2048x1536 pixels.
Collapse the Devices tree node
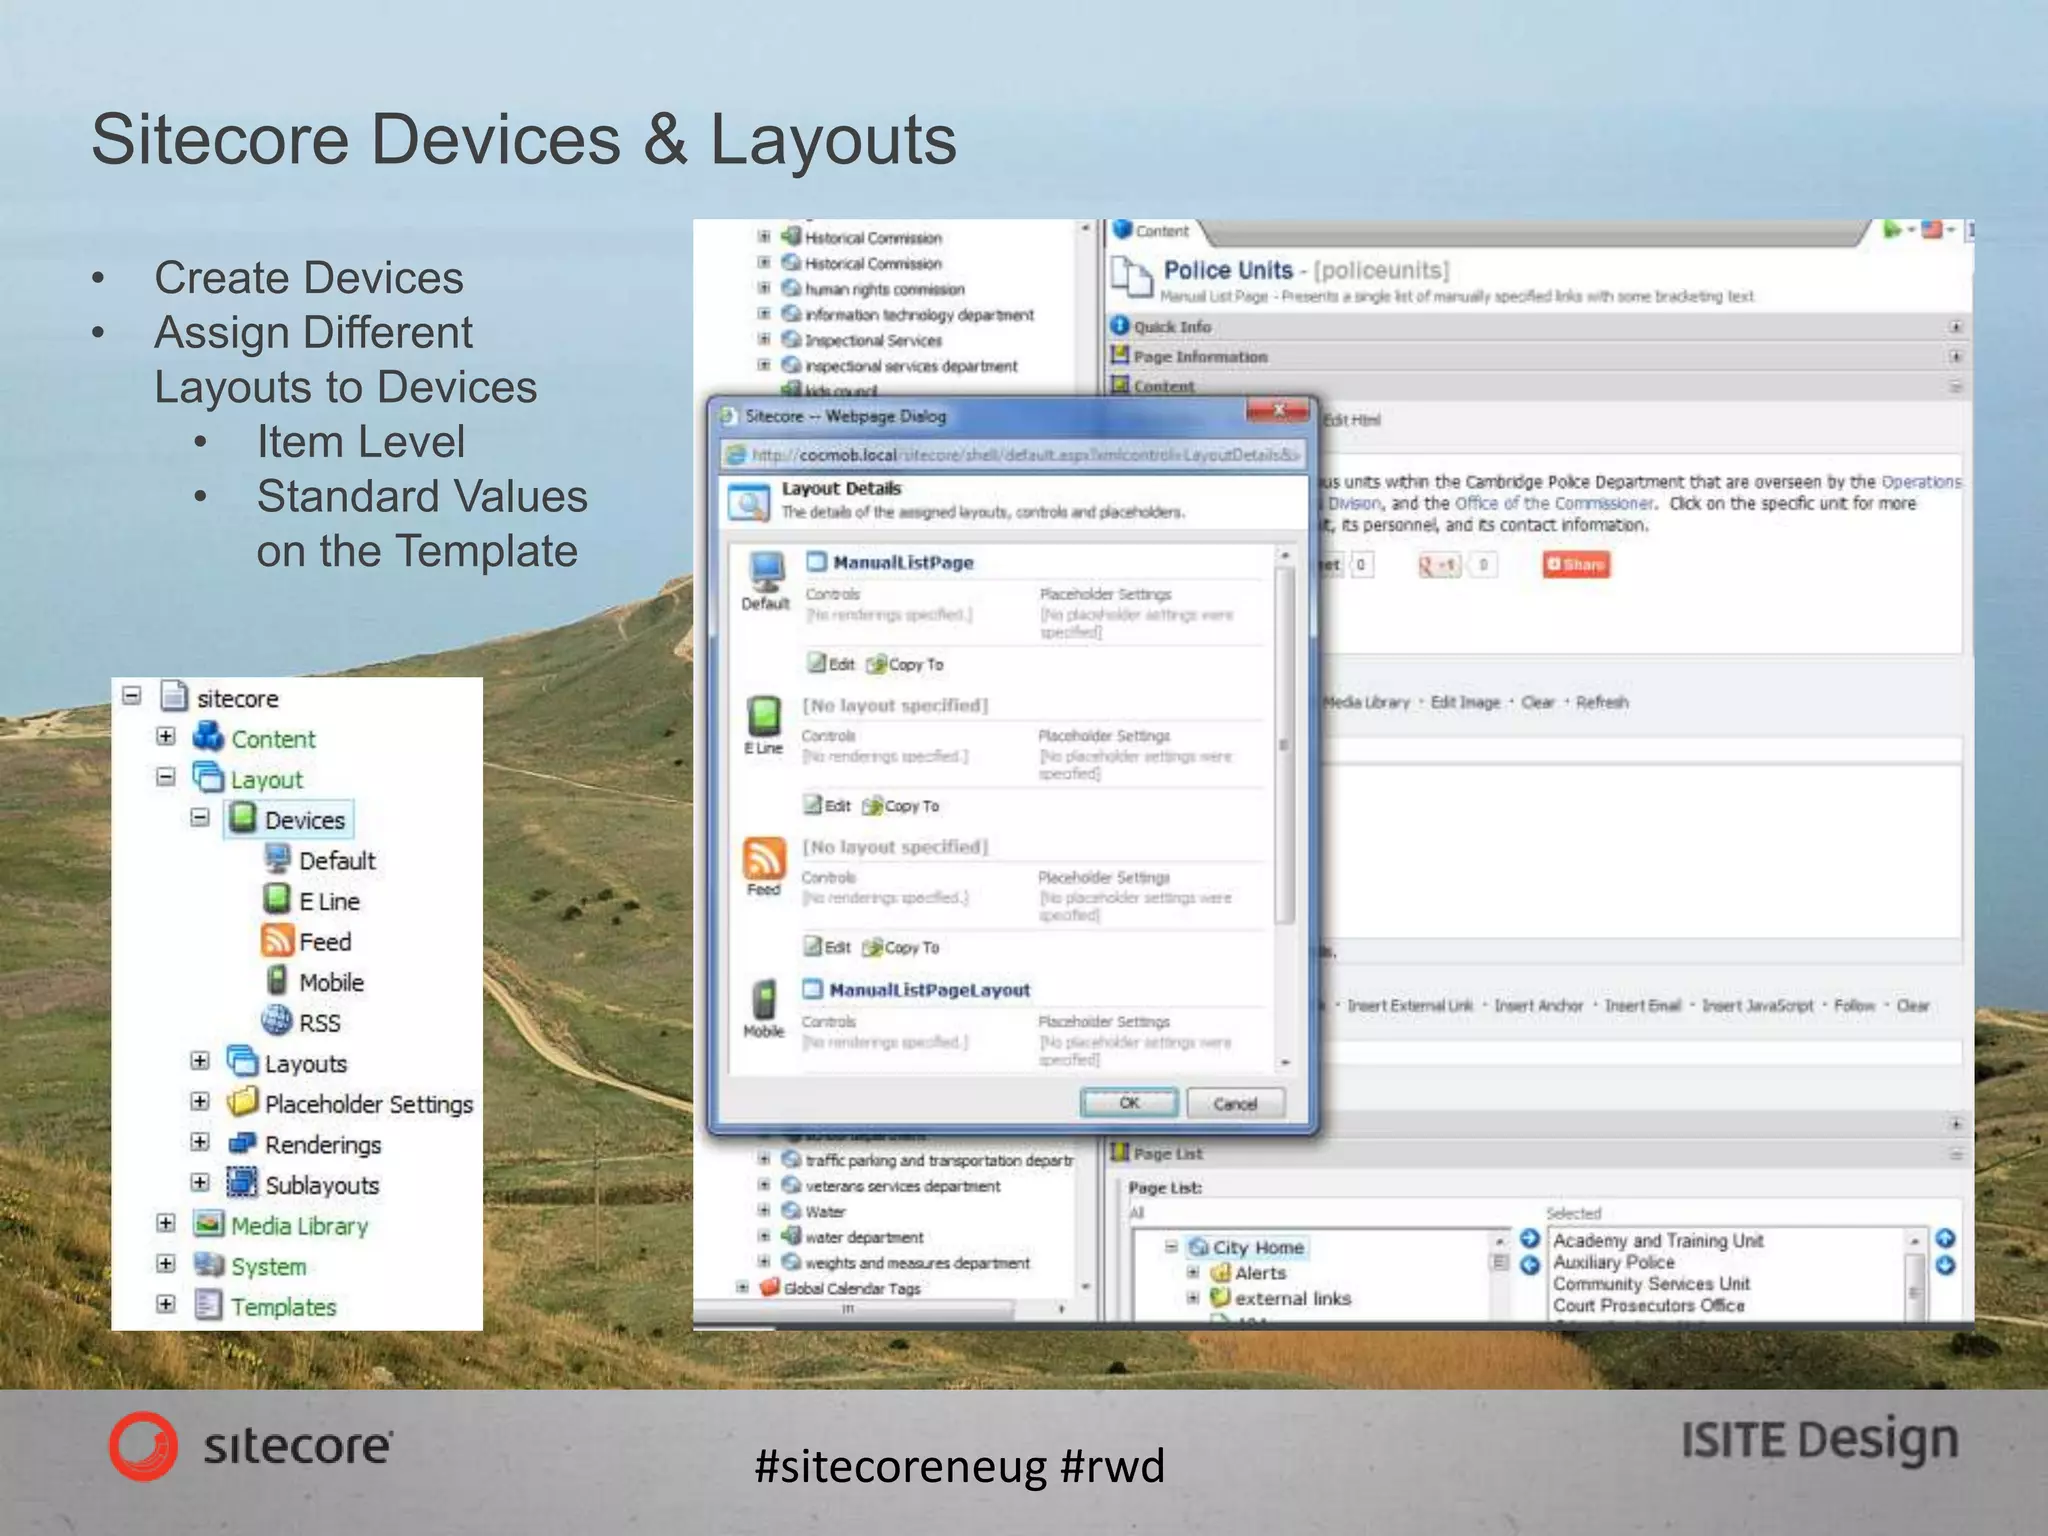tap(200, 818)
